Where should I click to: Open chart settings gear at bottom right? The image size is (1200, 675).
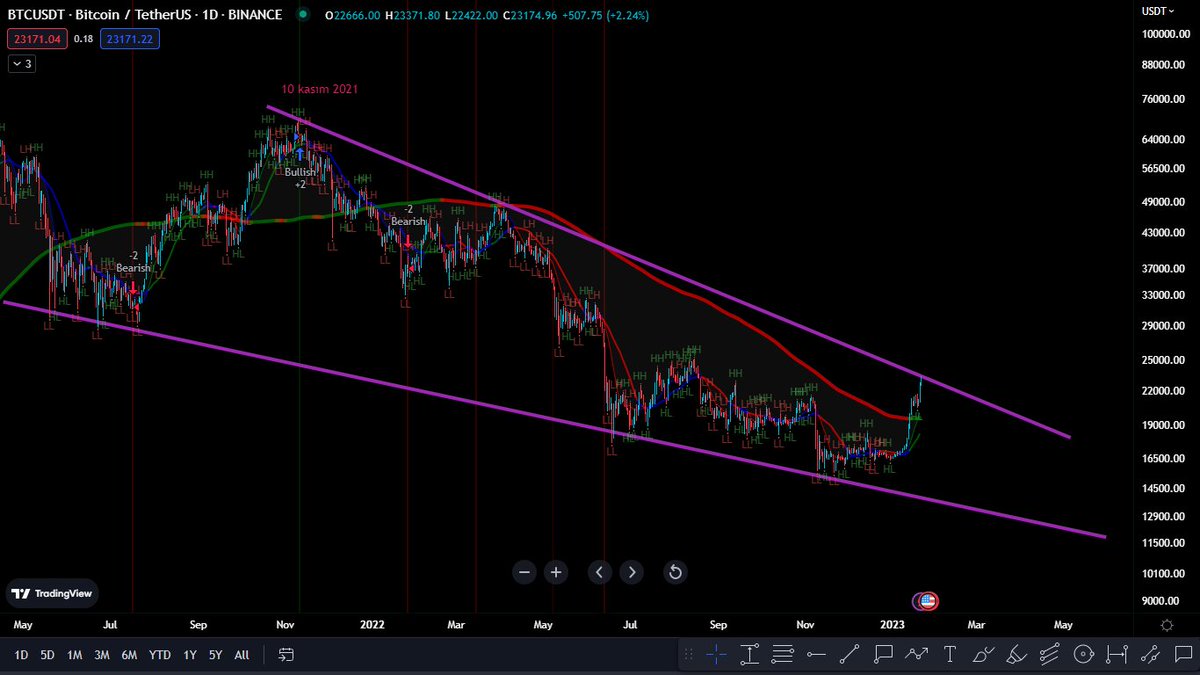click(1167, 624)
